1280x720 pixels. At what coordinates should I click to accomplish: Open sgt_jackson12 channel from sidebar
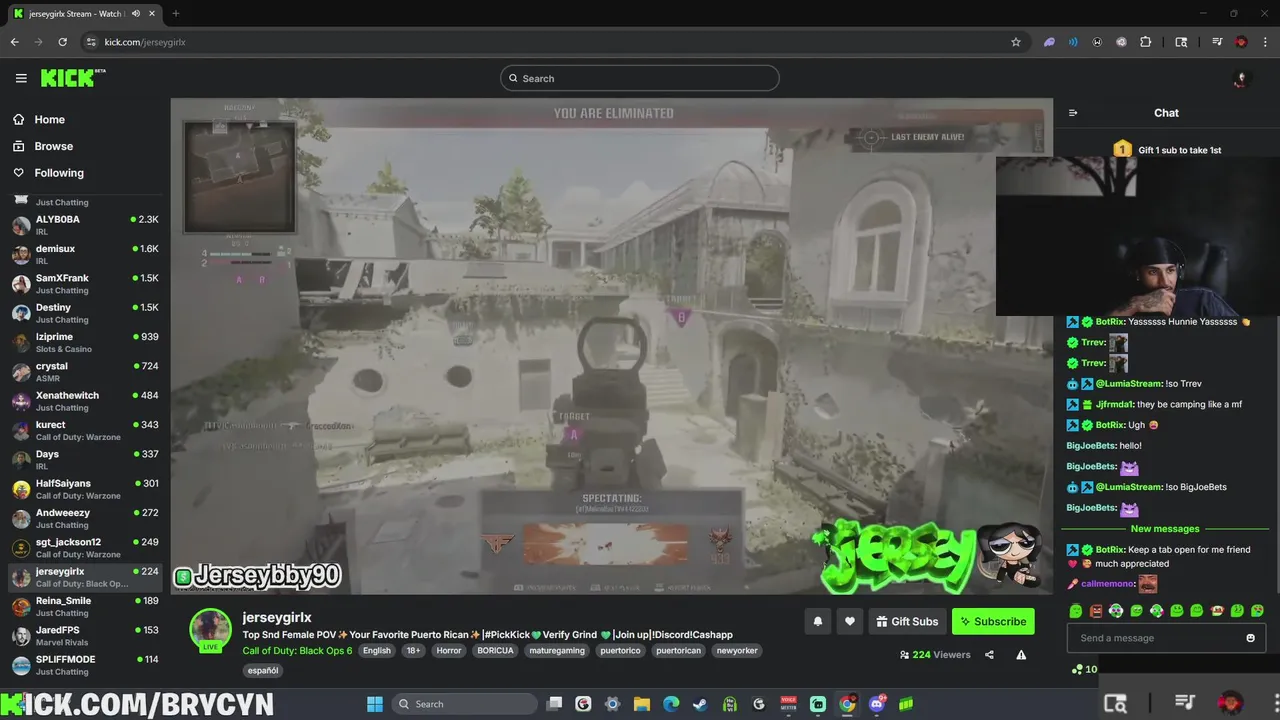coord(85,548)
